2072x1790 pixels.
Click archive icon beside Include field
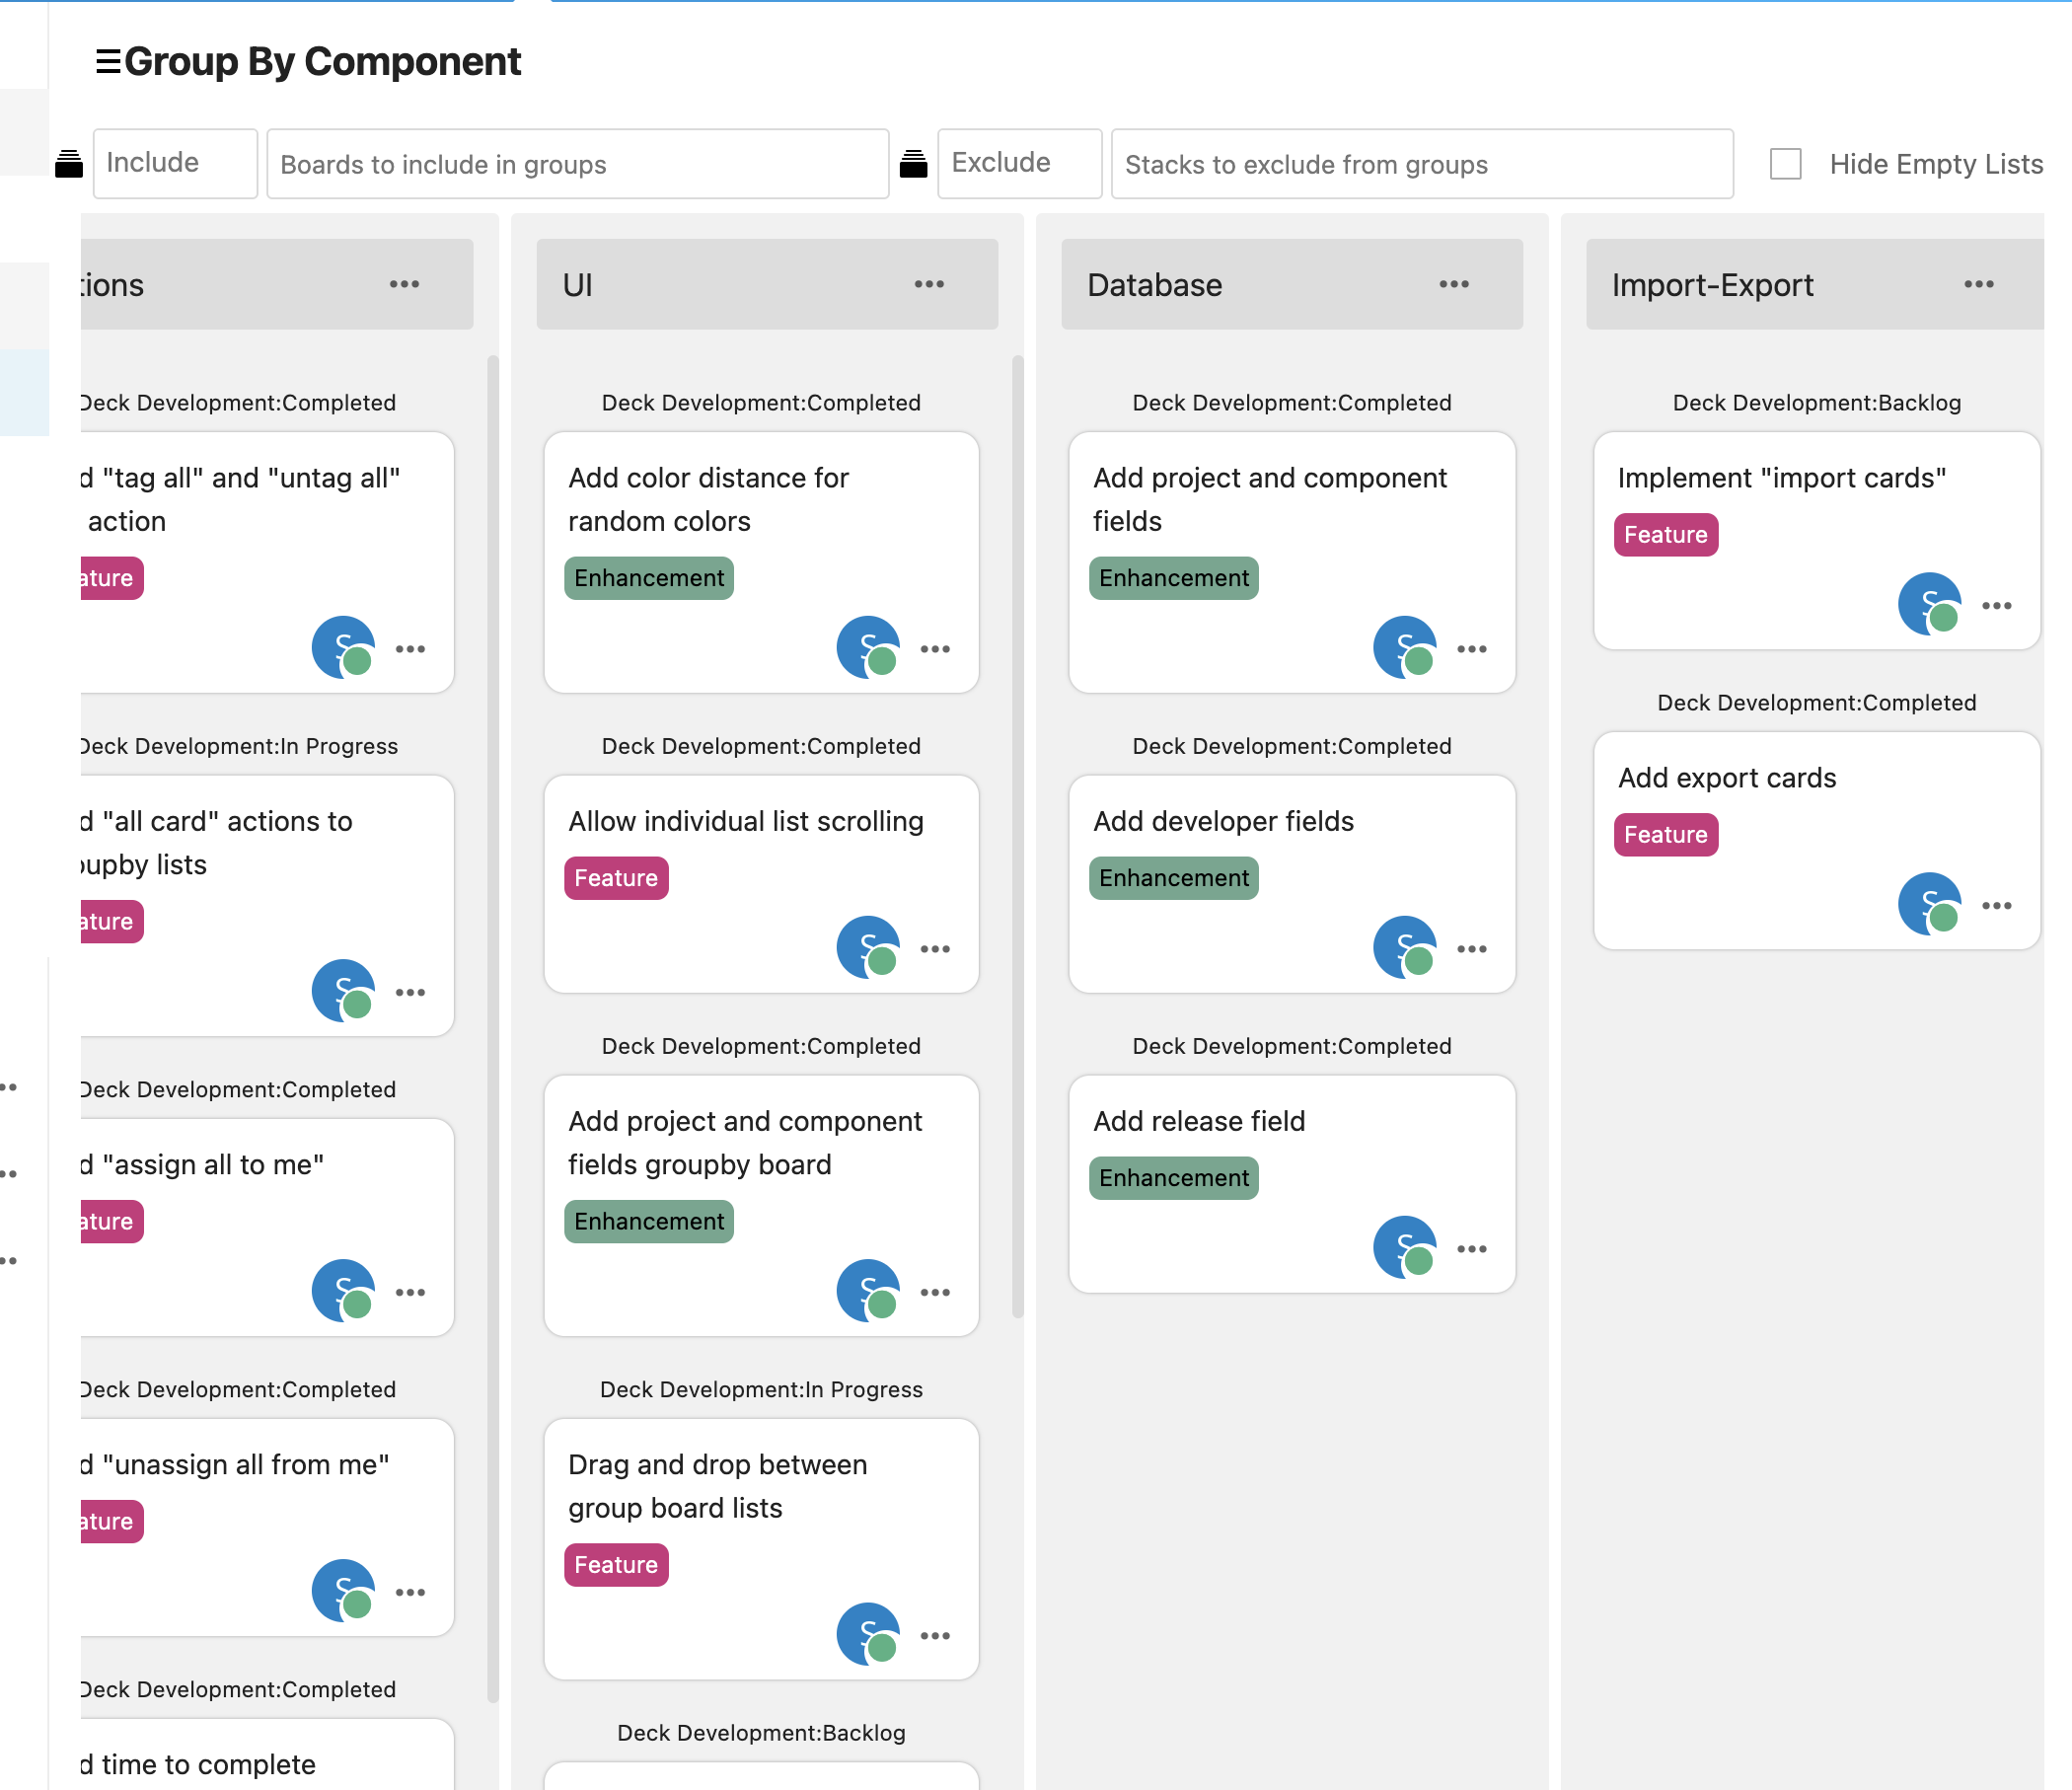click(x=69, y=164)
